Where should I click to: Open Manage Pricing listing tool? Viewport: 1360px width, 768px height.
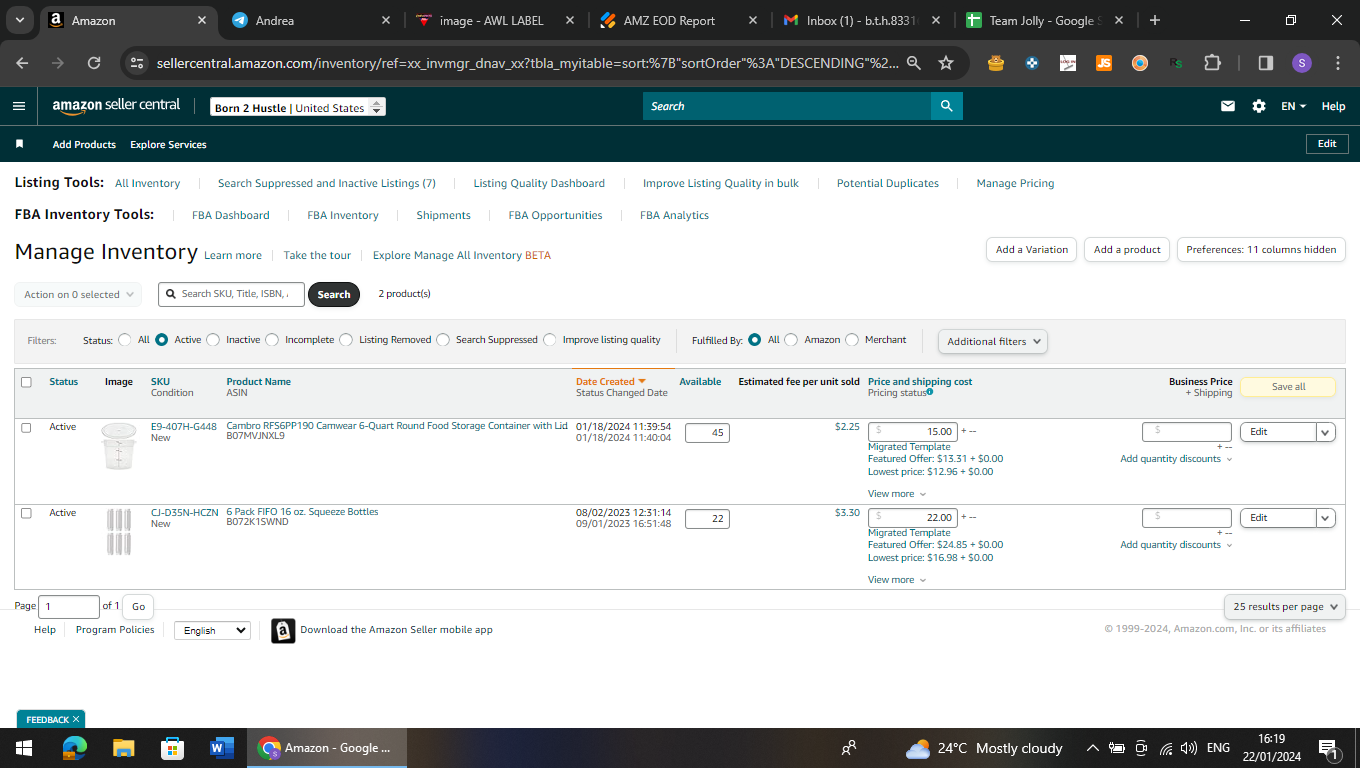tap(1015, 183)
